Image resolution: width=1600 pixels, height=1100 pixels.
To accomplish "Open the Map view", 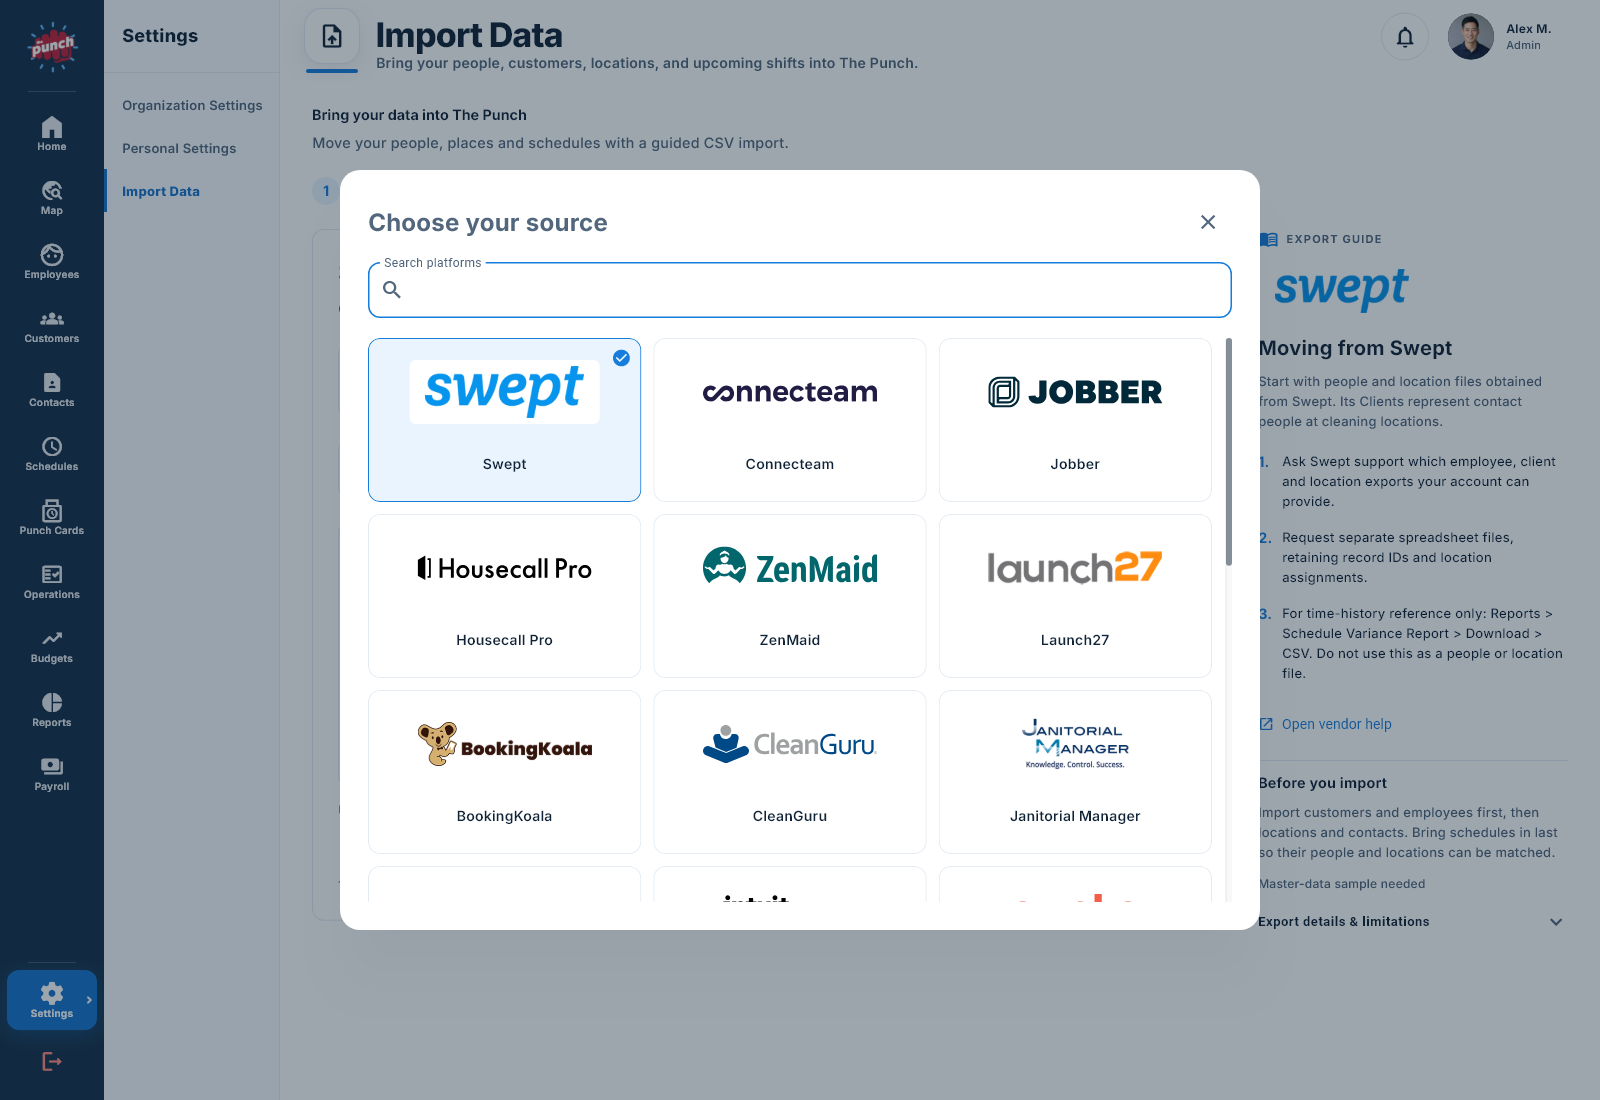I will 52,198.
